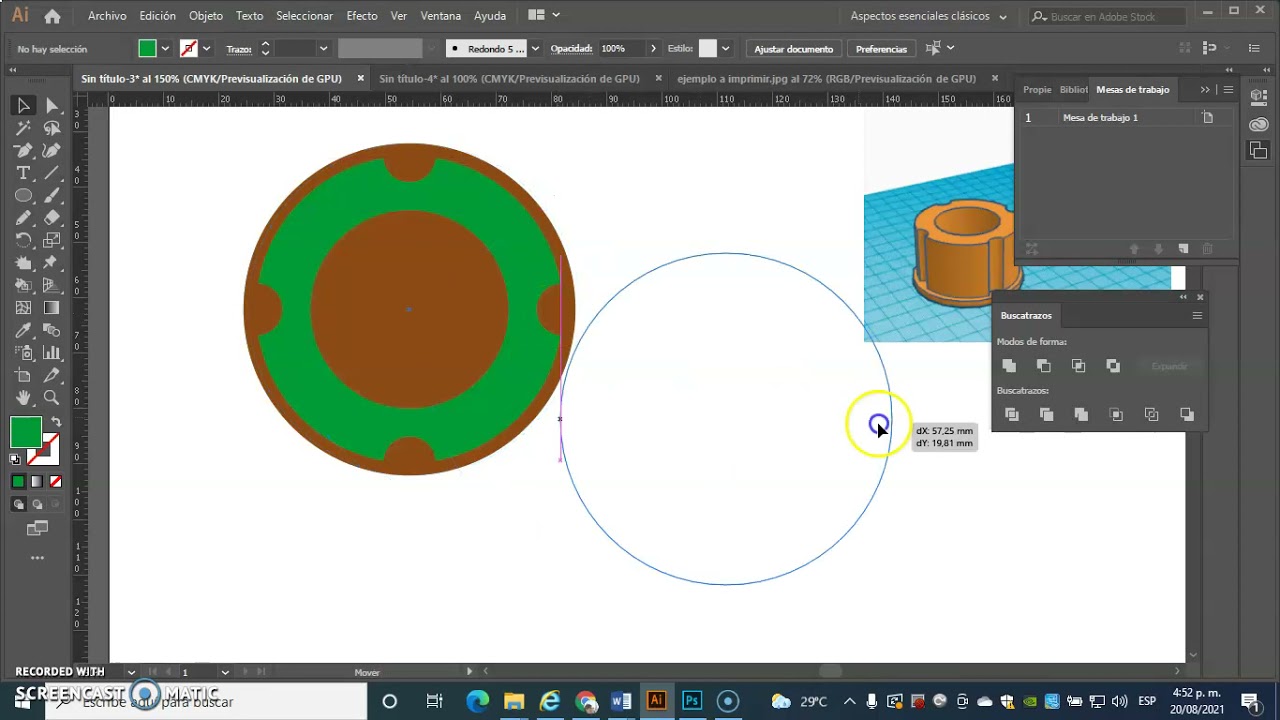Switch to ejemplo a imprimir.jpg tab

tap(826, 78)
